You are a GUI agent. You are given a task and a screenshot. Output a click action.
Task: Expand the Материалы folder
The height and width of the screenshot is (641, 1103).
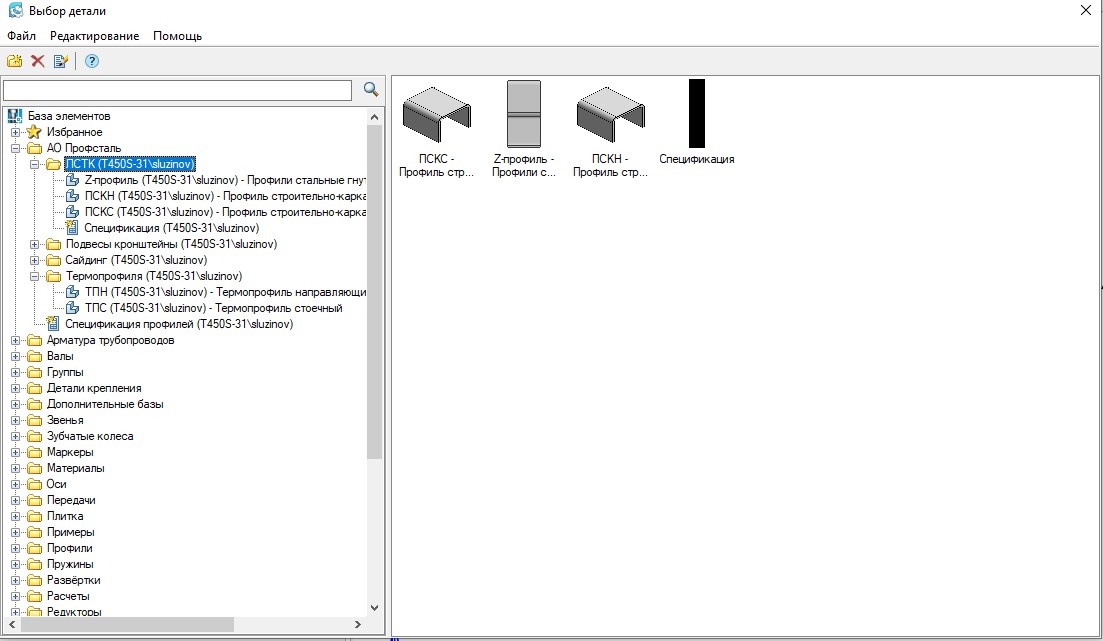[15, 469]
